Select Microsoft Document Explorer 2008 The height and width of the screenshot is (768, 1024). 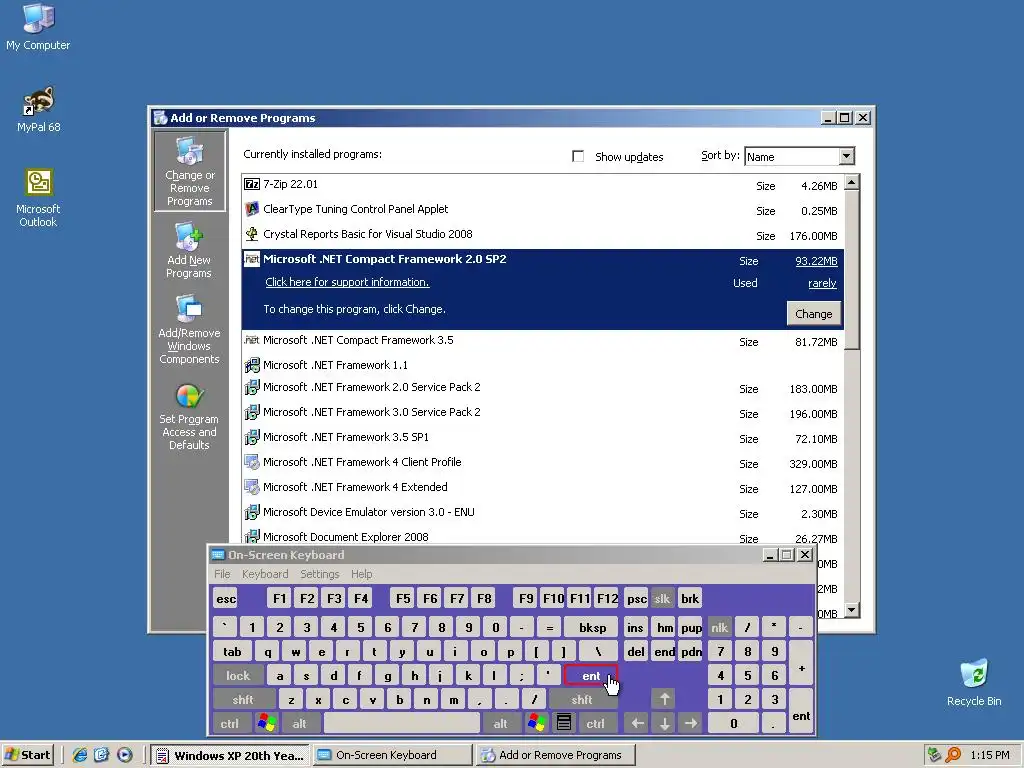pyautogui.click(x=543, y=537)
